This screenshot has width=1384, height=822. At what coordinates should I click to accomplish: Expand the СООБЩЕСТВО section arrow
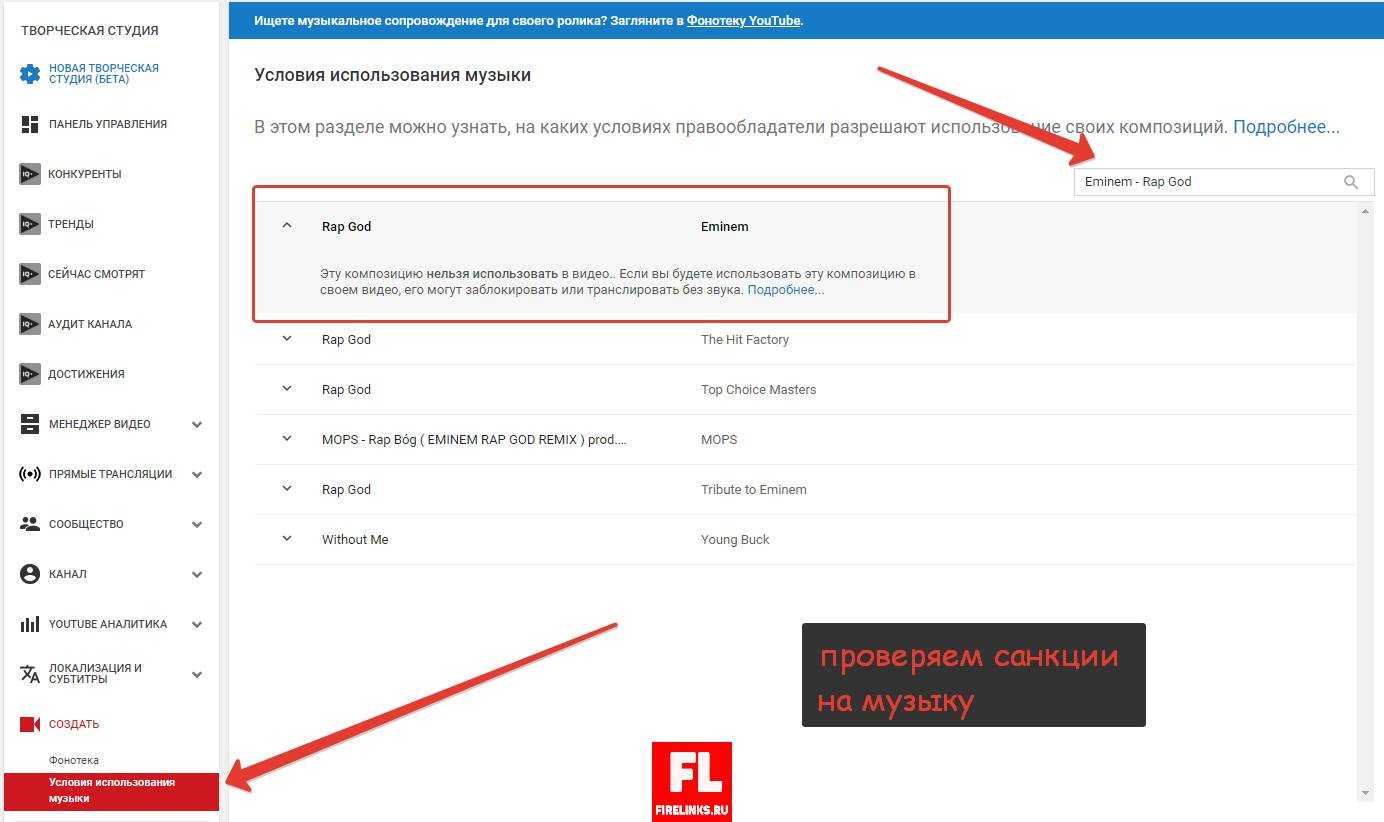[x=197, y=524]
